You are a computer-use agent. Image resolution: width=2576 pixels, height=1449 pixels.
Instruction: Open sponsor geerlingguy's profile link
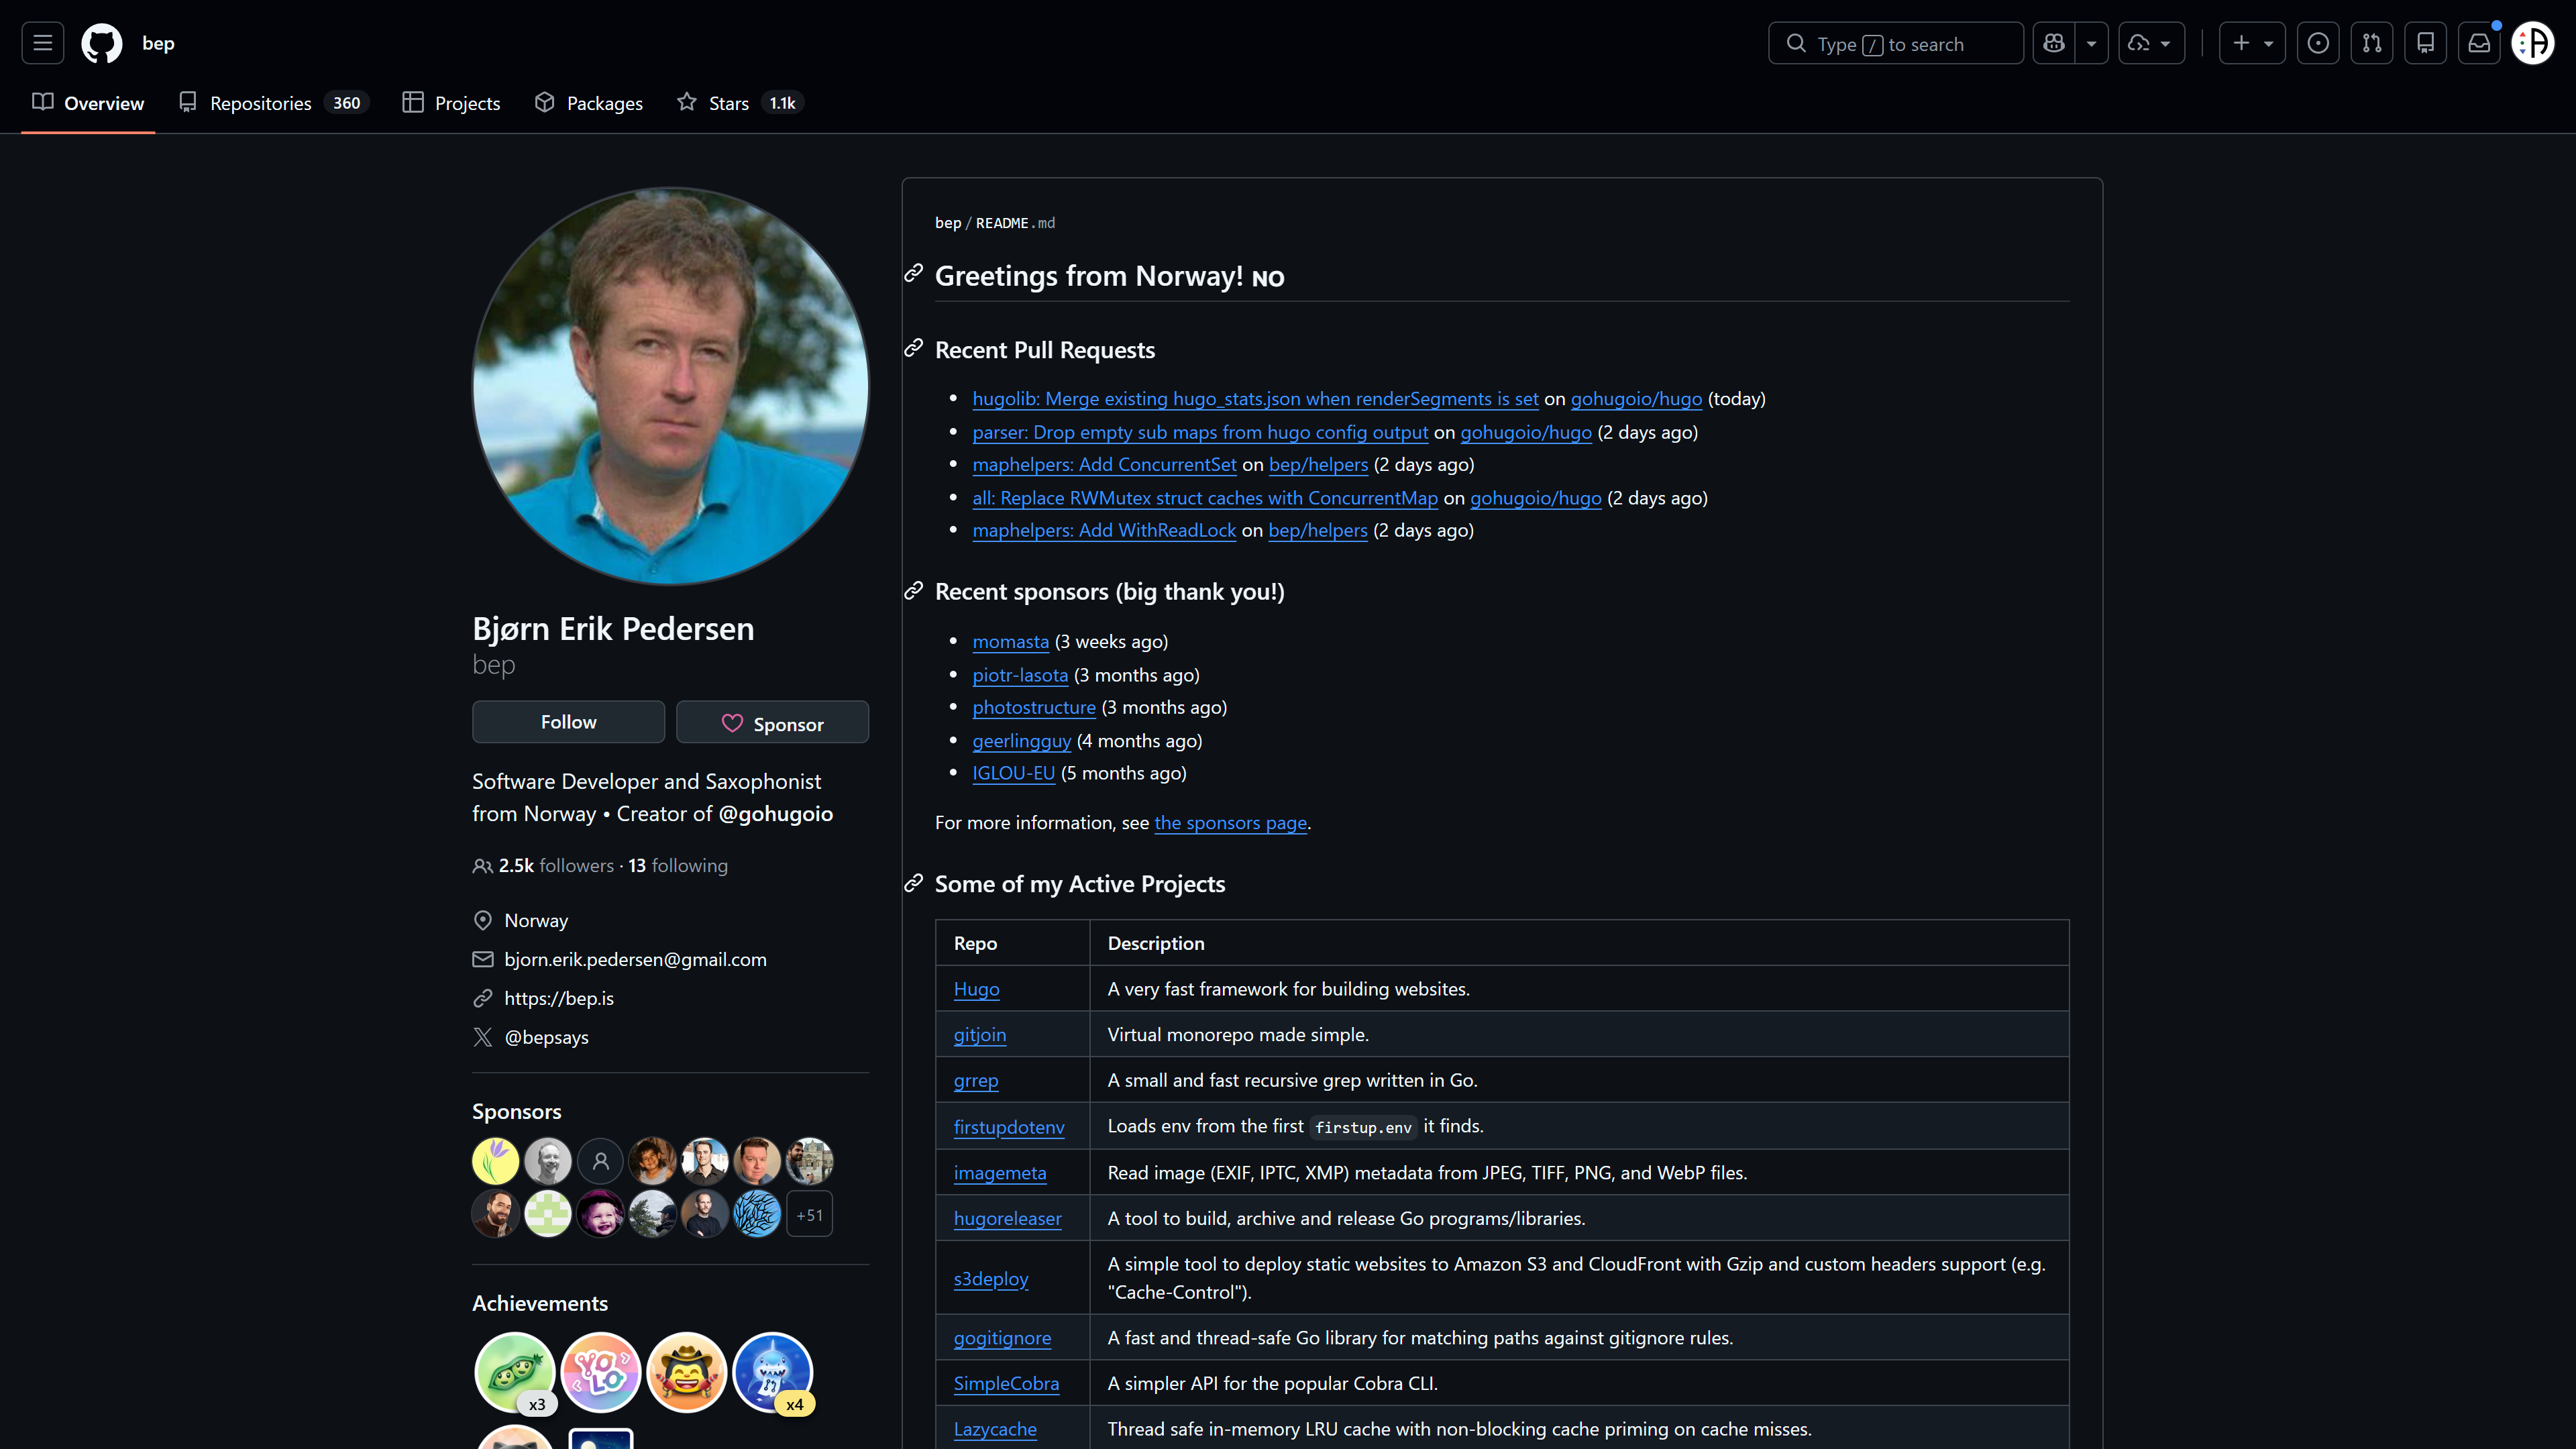pyautogui.click(x=1021, y=741)
